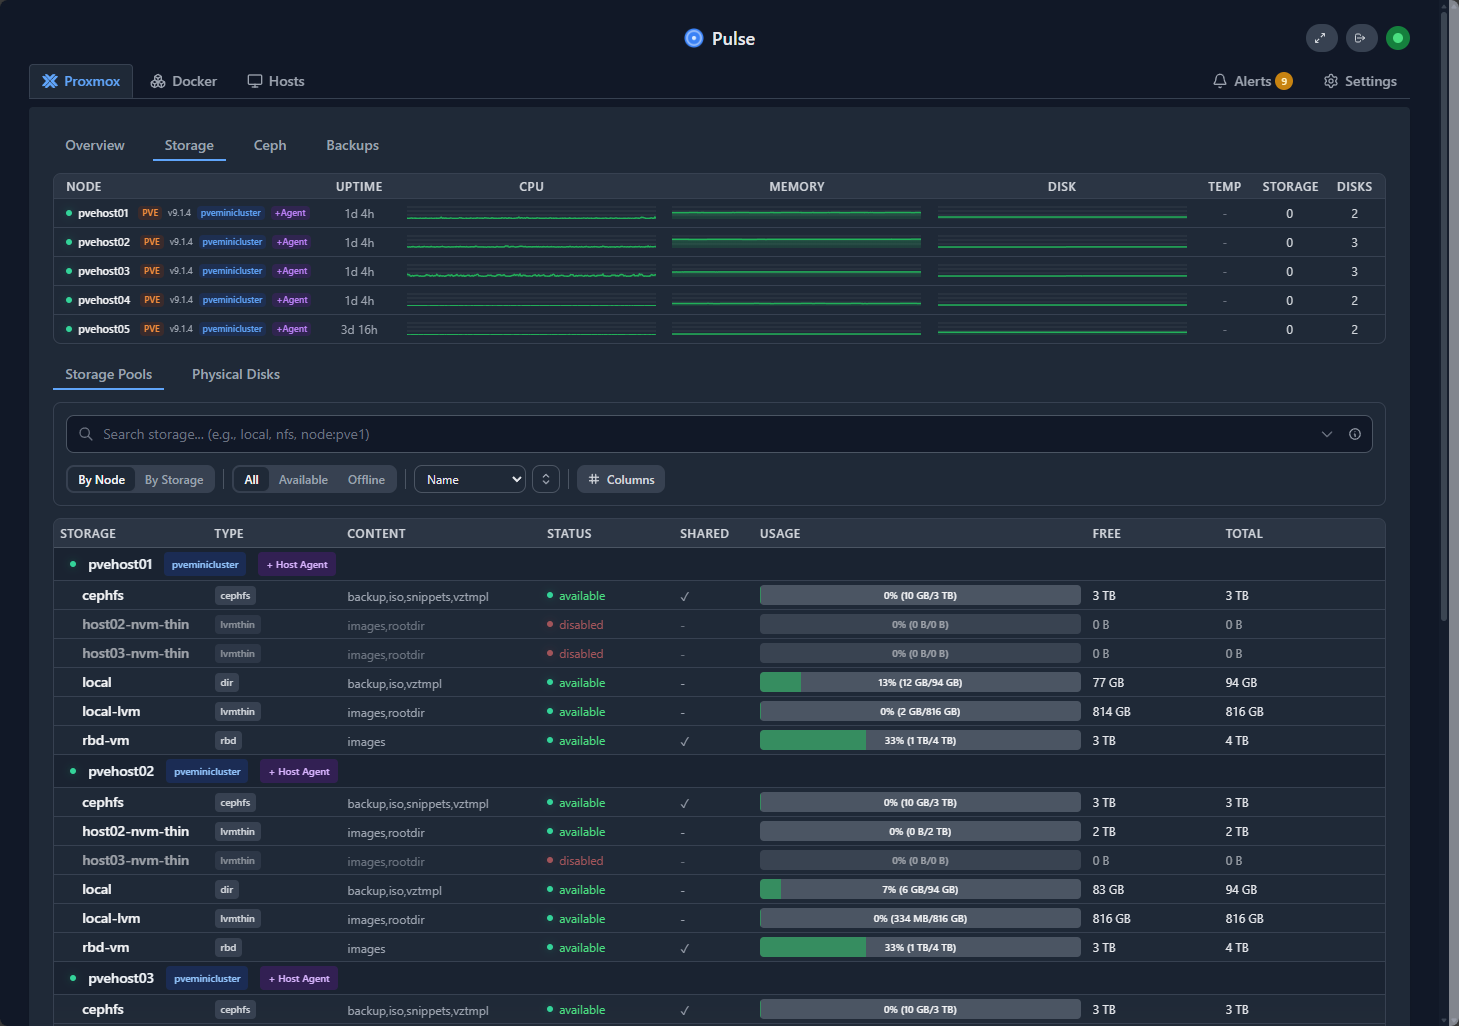This screenshot has width=1459, height=1026.
Task: Open the Name sort dropdown
Action: (x=469, y=479)
